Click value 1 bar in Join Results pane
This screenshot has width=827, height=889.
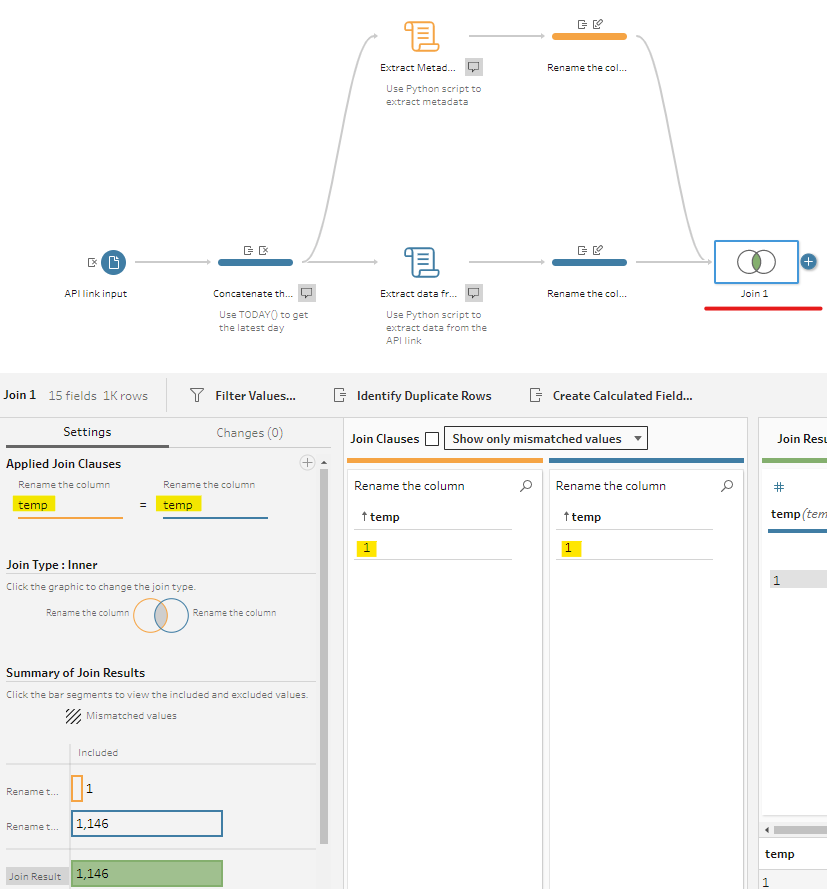[798, 579]
